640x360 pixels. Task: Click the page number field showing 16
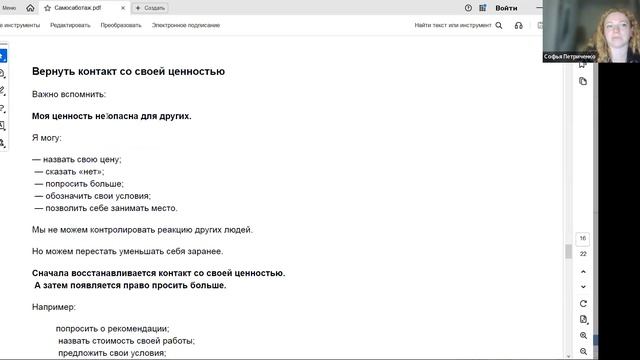click(583, 238)
